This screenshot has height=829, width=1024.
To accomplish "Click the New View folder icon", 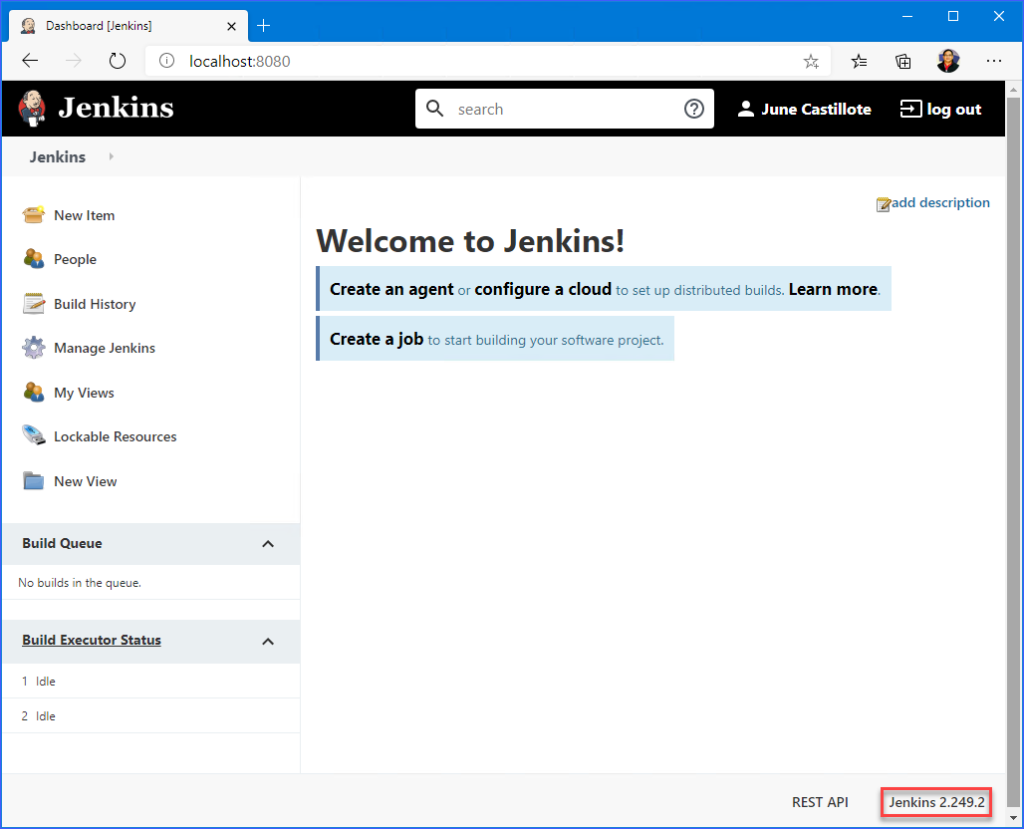I will point(34,481).
